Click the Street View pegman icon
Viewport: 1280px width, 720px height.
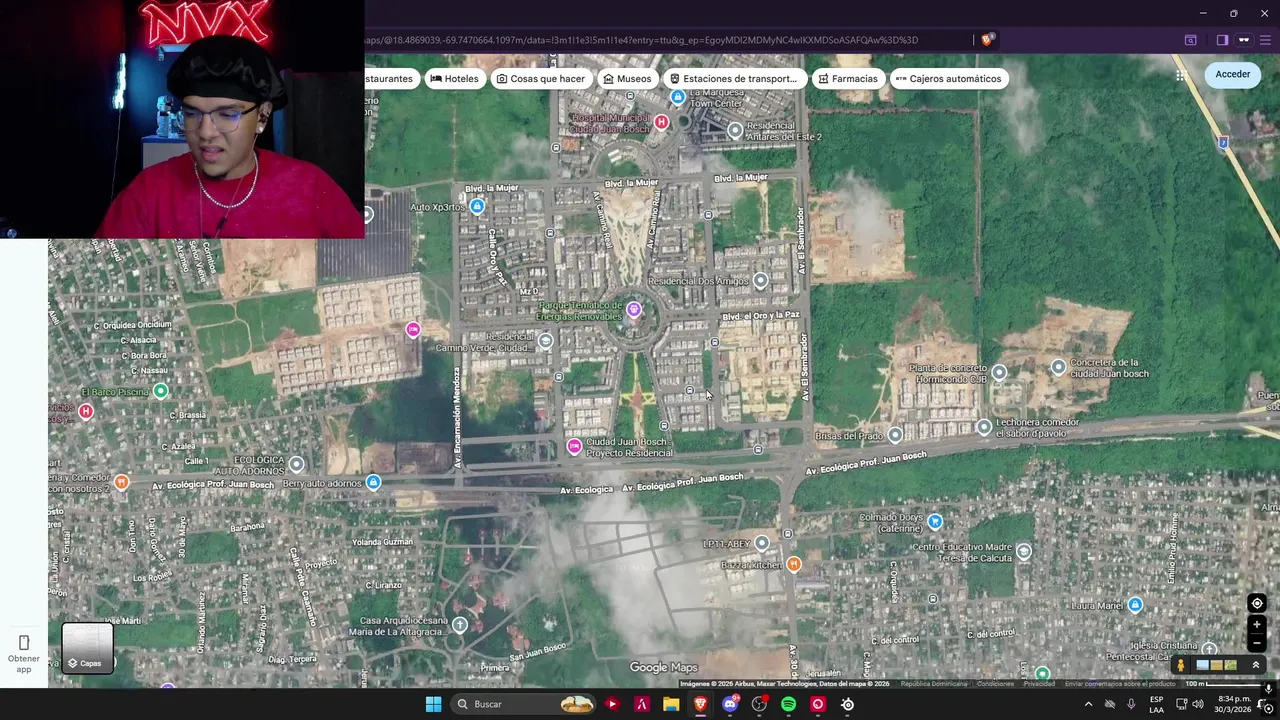pos(1181,665)
